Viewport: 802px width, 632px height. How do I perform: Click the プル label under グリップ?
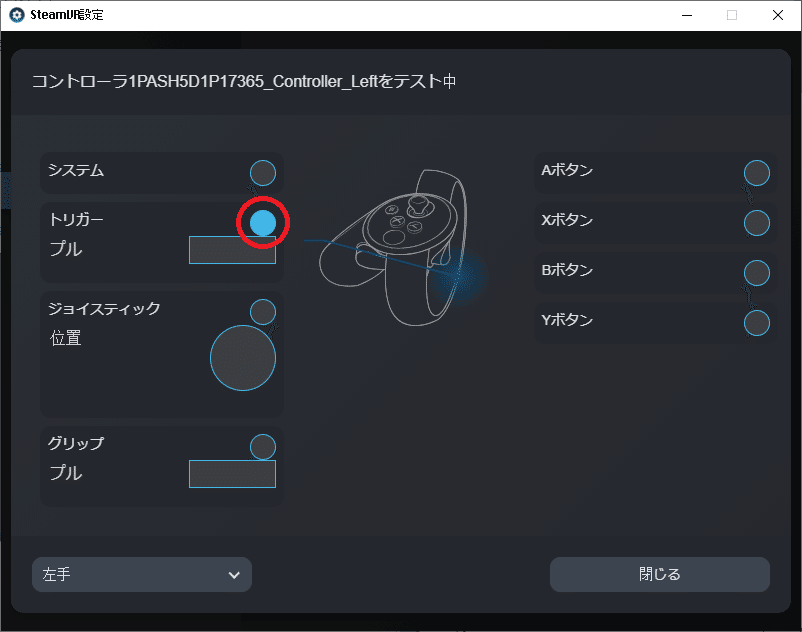[65, 473]
